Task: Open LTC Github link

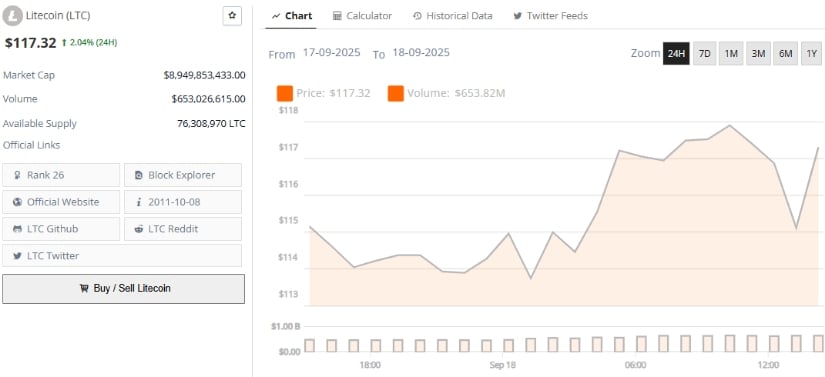Action: pos(61,229)
